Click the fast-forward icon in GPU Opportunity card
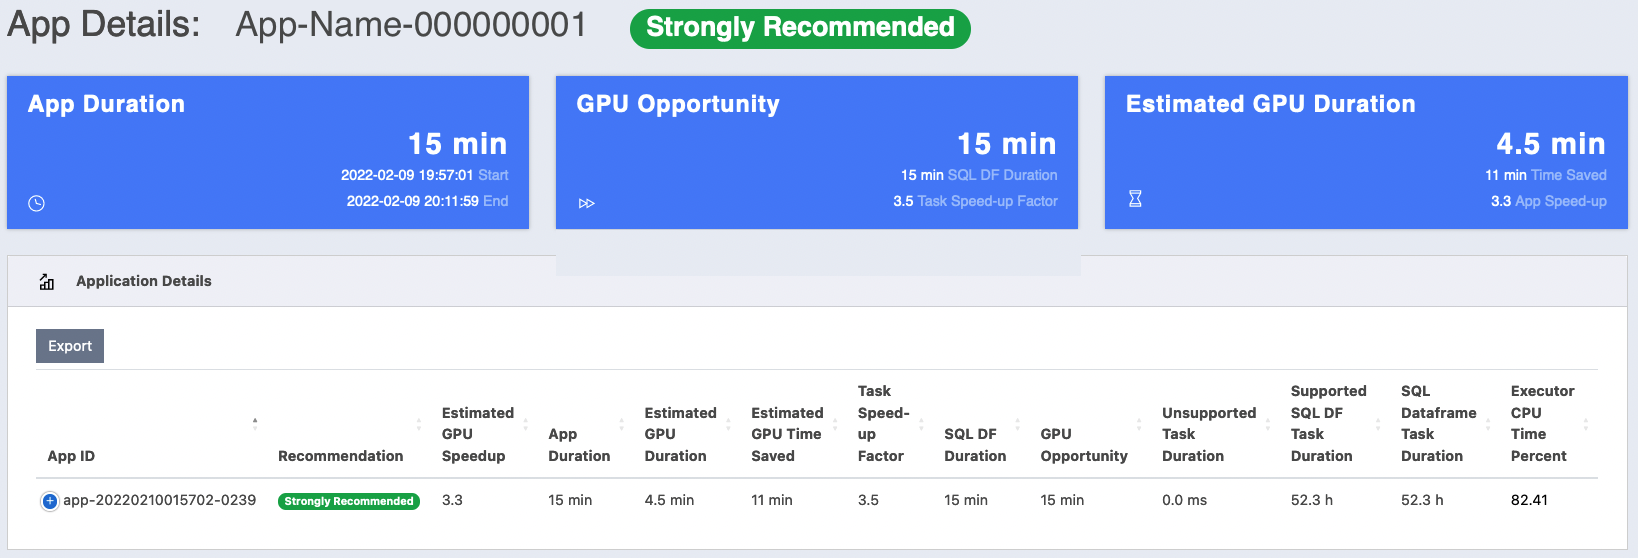 coord(587,203)
